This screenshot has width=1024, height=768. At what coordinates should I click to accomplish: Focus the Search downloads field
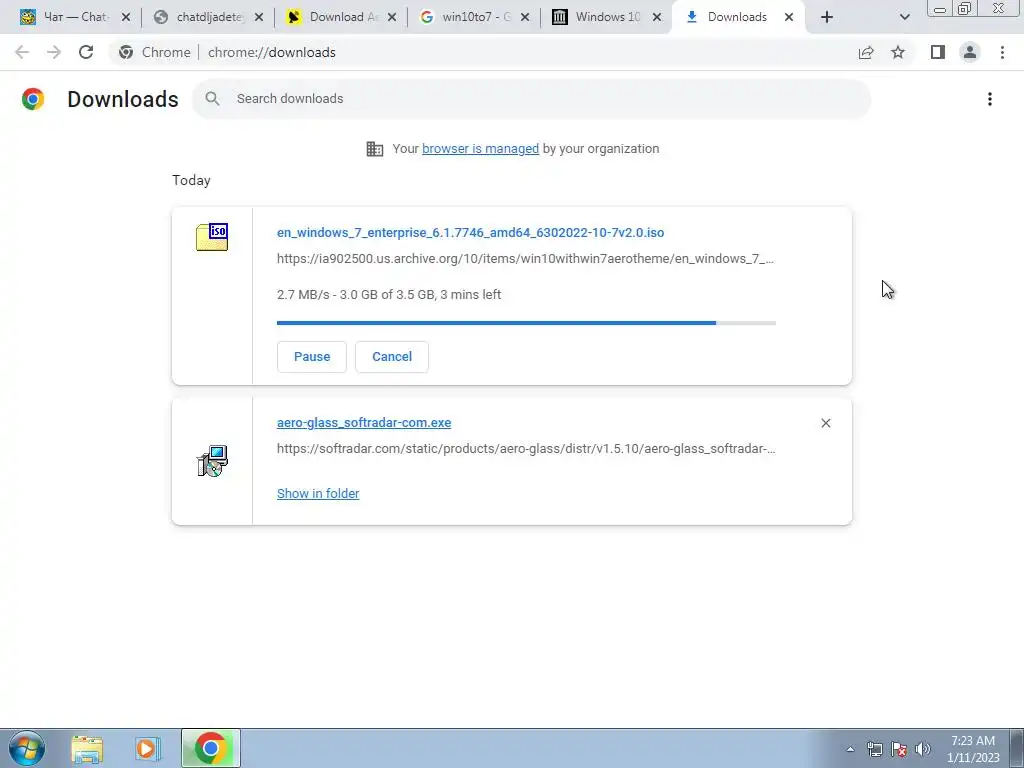click(532, 99)
